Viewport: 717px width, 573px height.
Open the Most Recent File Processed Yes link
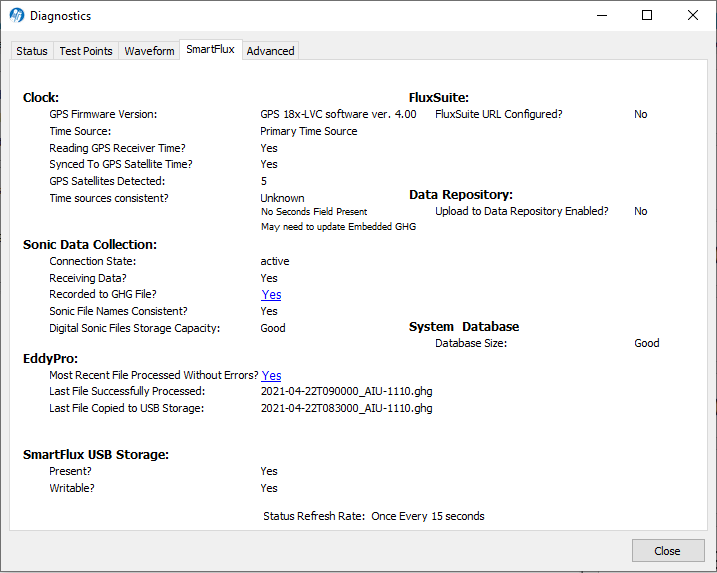click(271, 375)
